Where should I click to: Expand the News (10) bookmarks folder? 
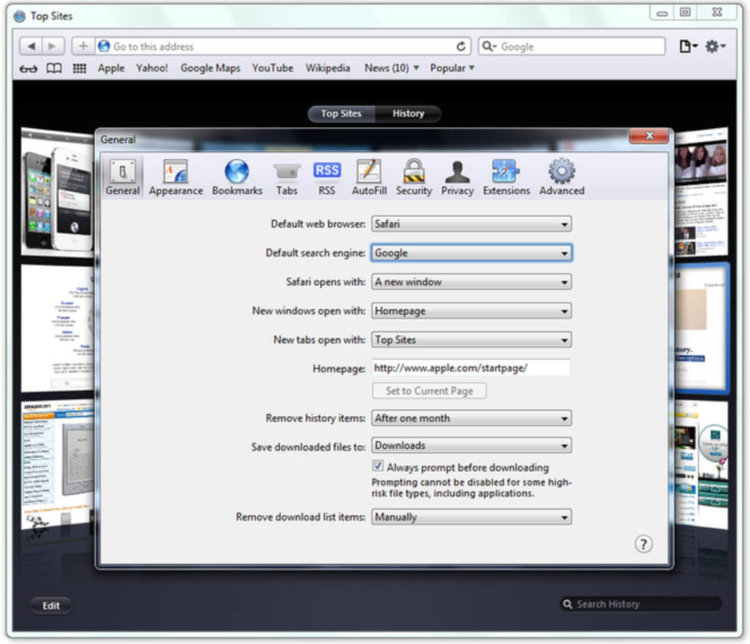392,68
